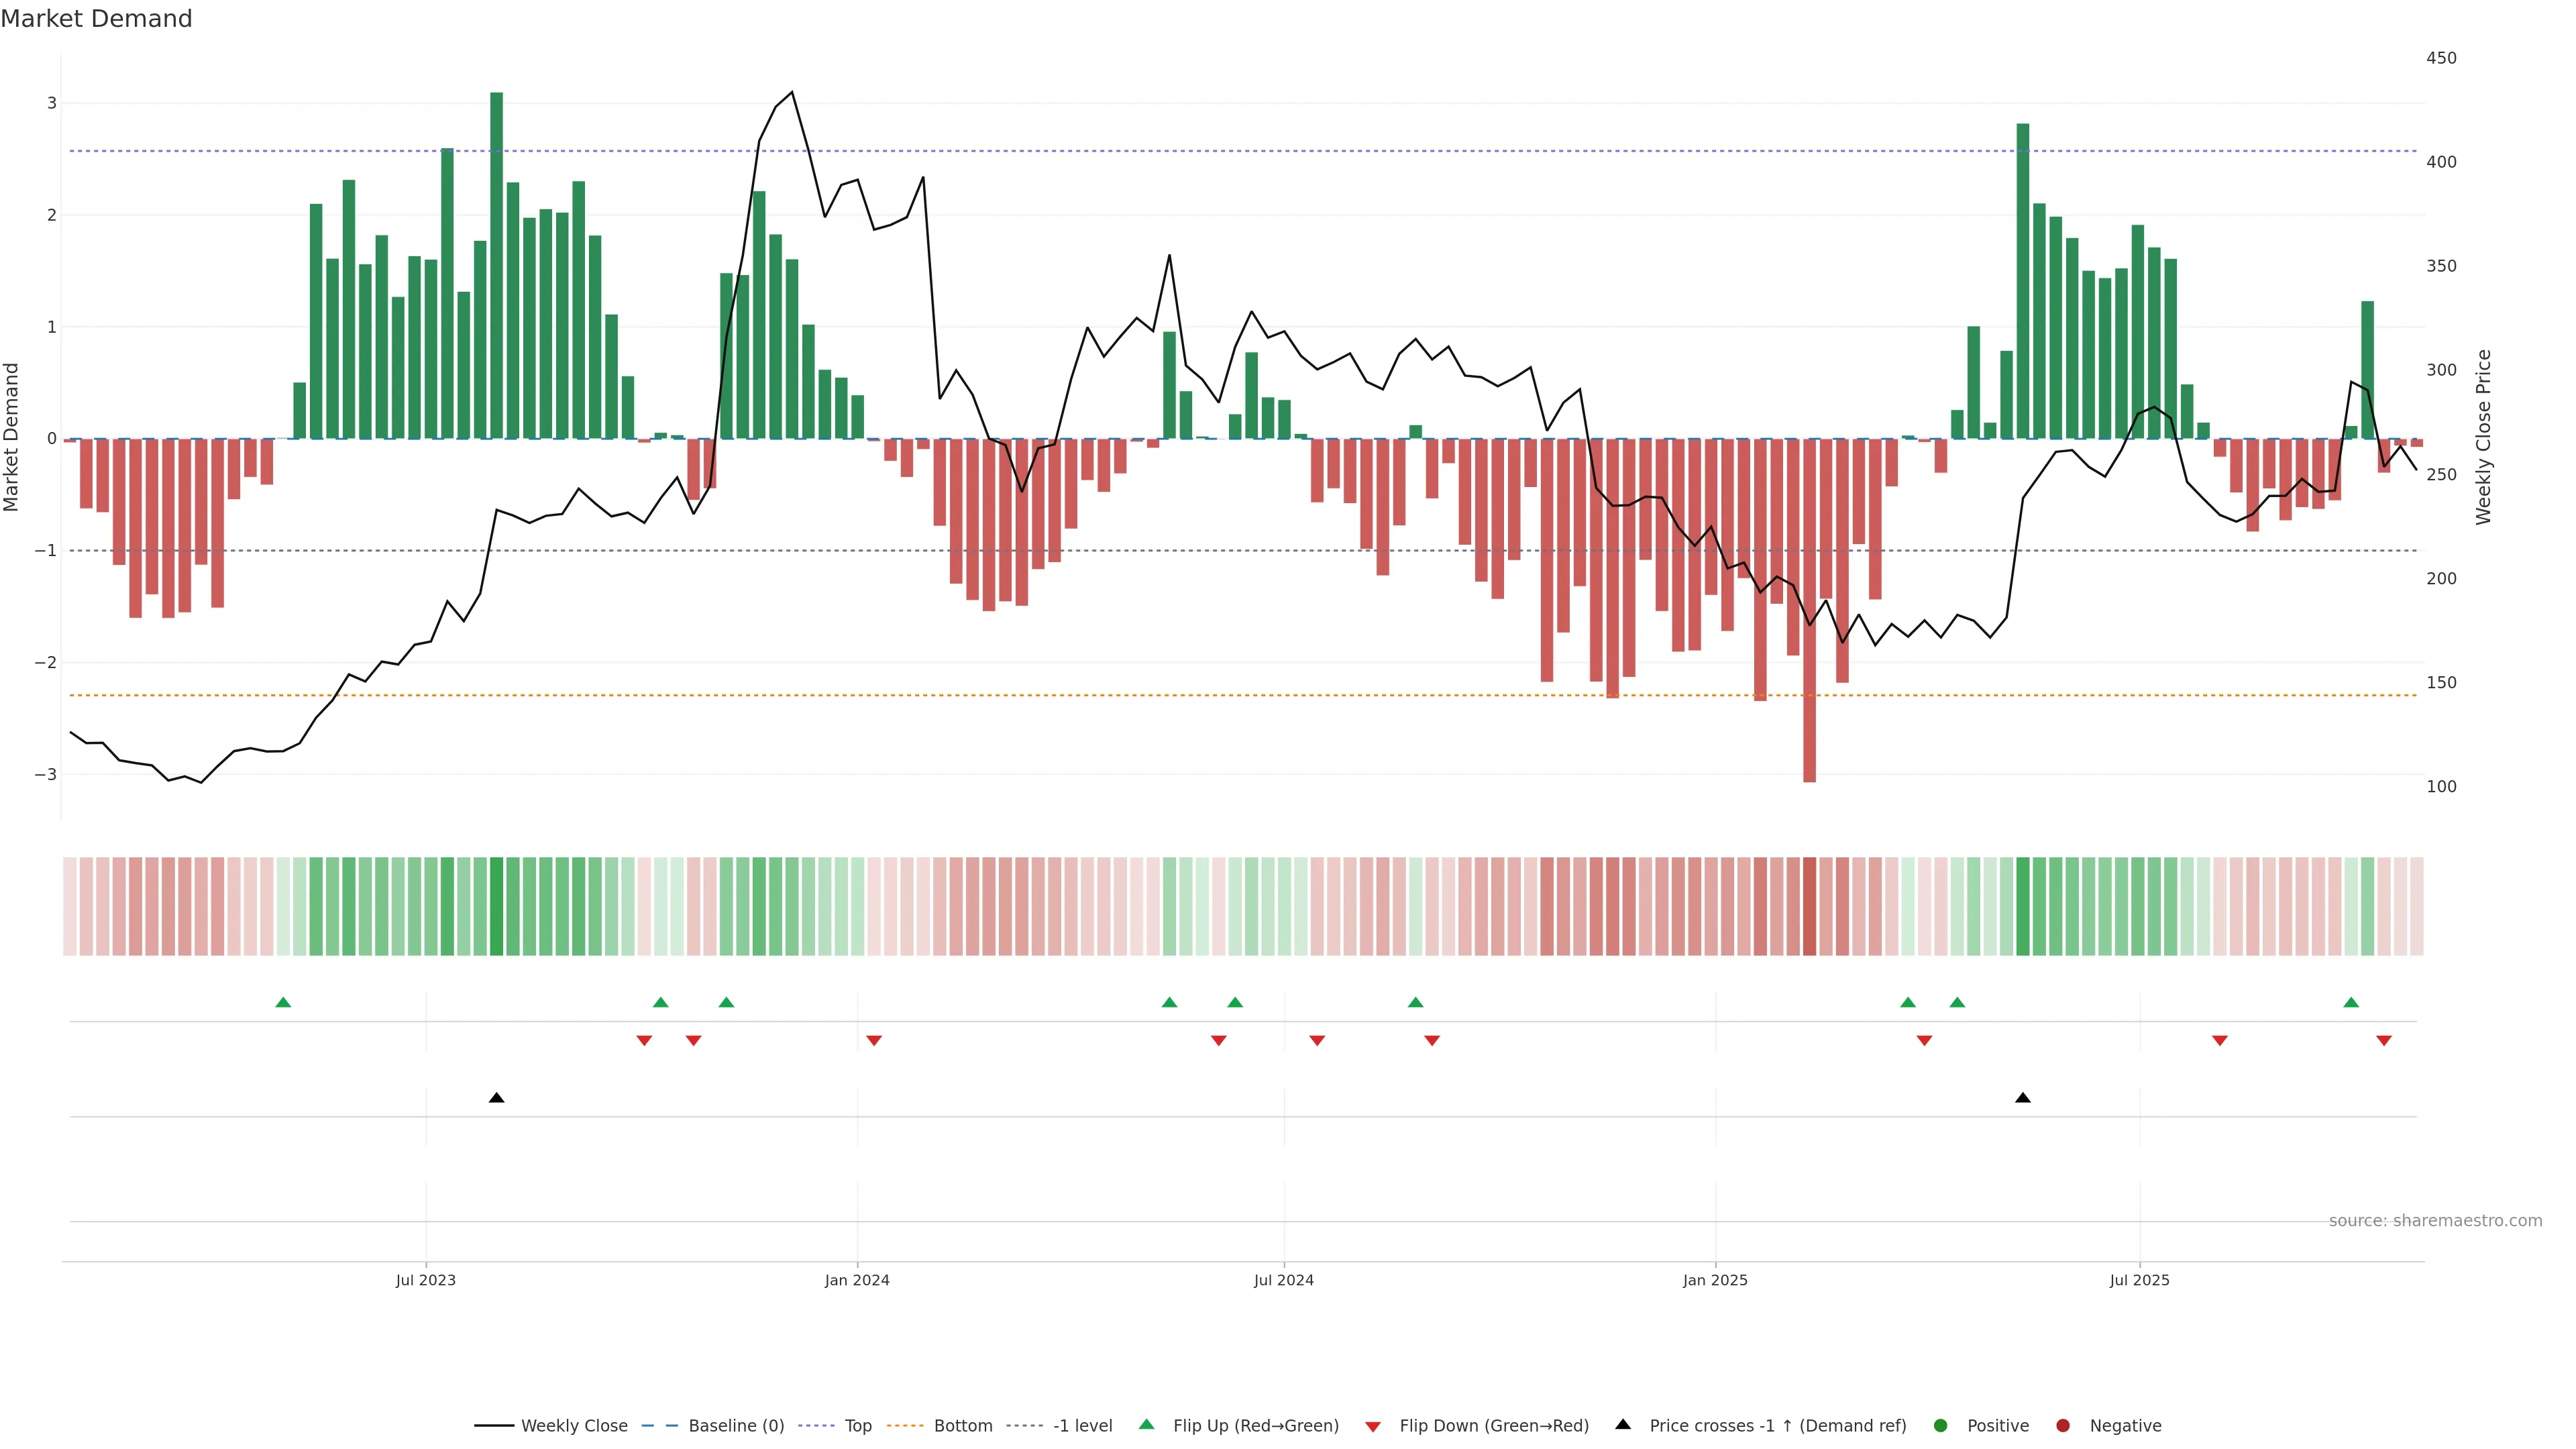
Task: Click the darkest green heat-strip cell in 2023
Action: (496, 906)
